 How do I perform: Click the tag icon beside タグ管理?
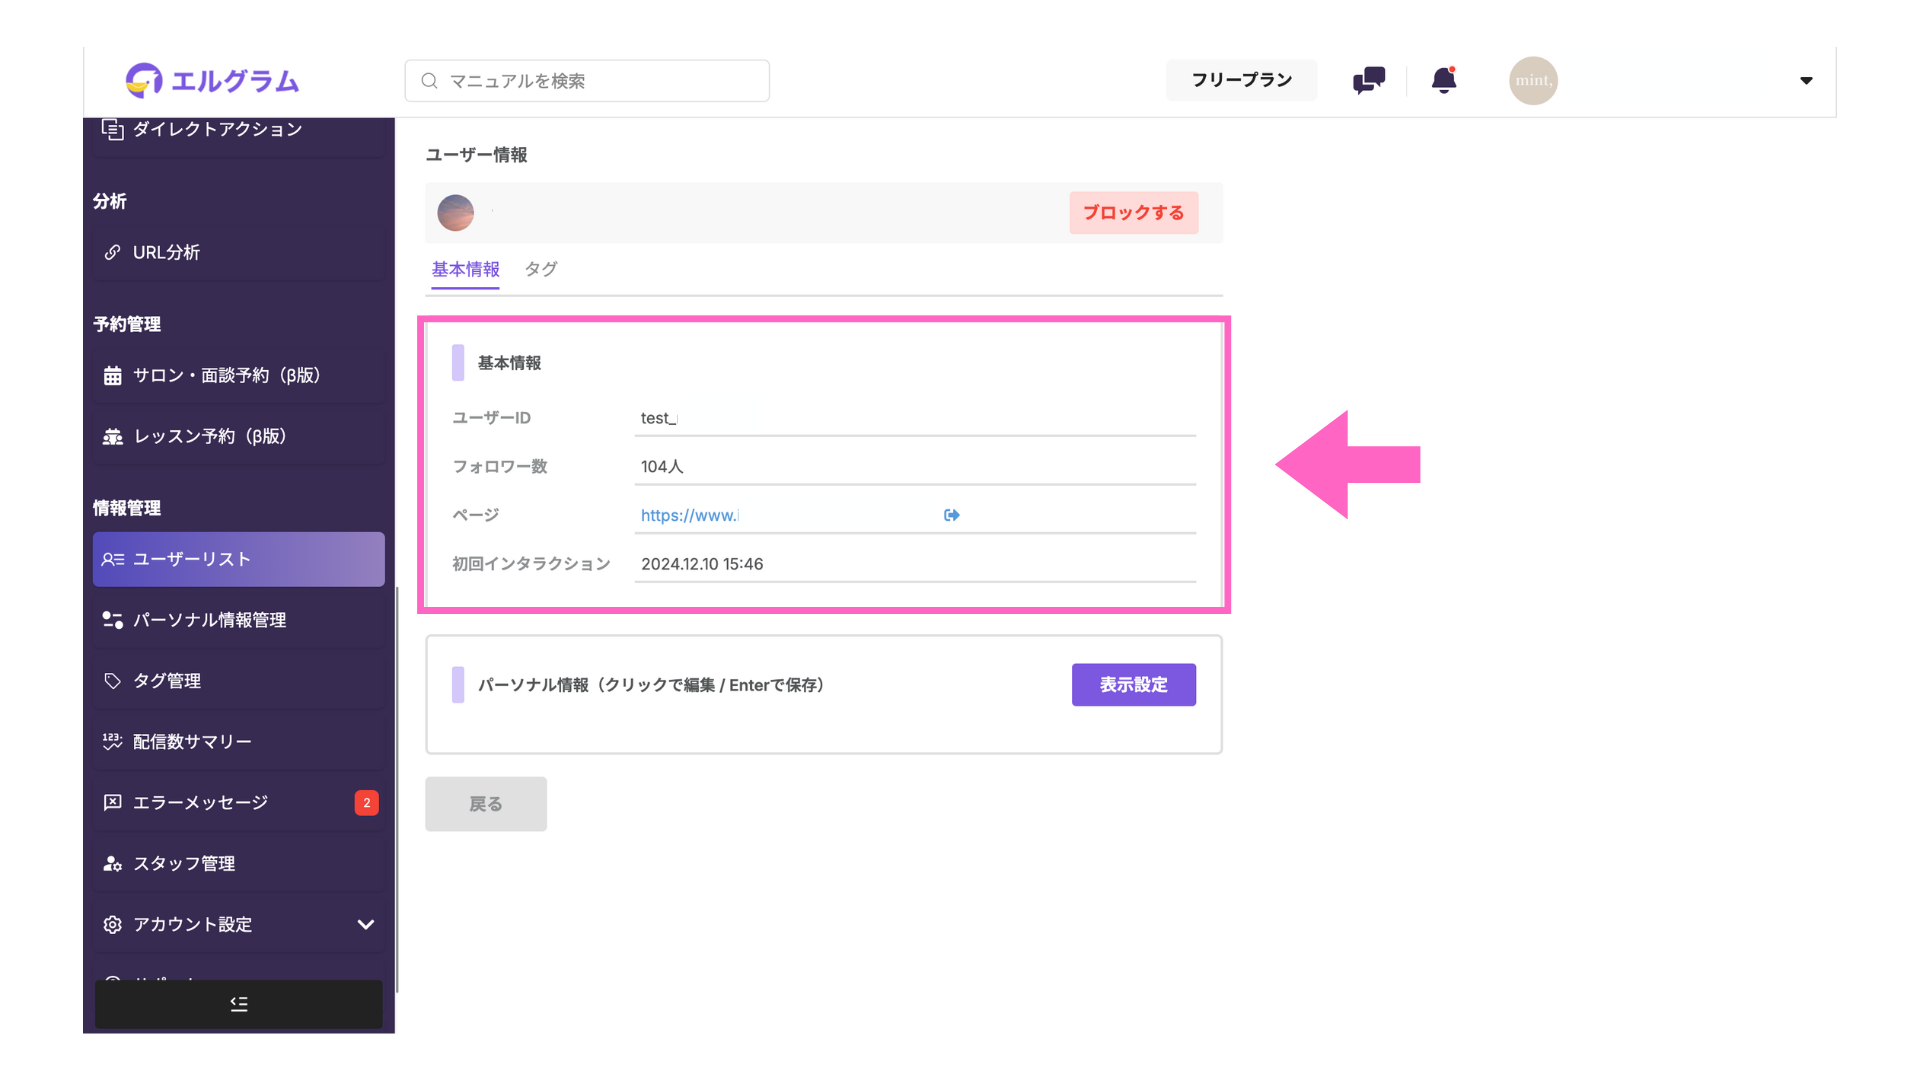[112, 681]
